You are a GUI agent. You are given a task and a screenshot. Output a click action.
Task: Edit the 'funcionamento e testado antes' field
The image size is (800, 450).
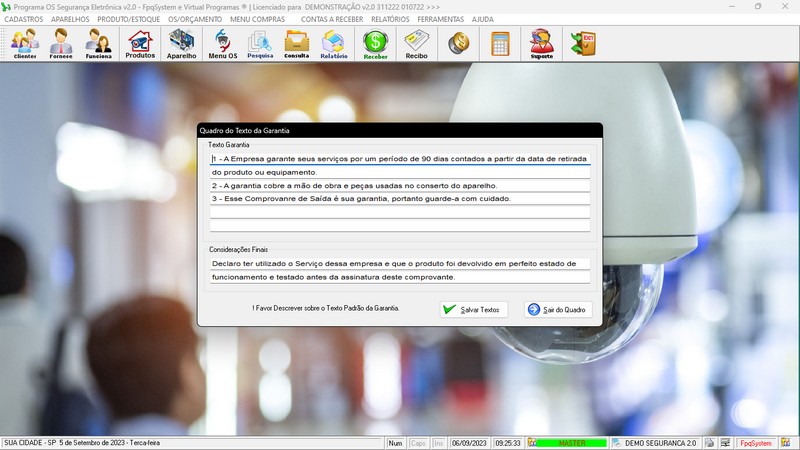(400, 277)
